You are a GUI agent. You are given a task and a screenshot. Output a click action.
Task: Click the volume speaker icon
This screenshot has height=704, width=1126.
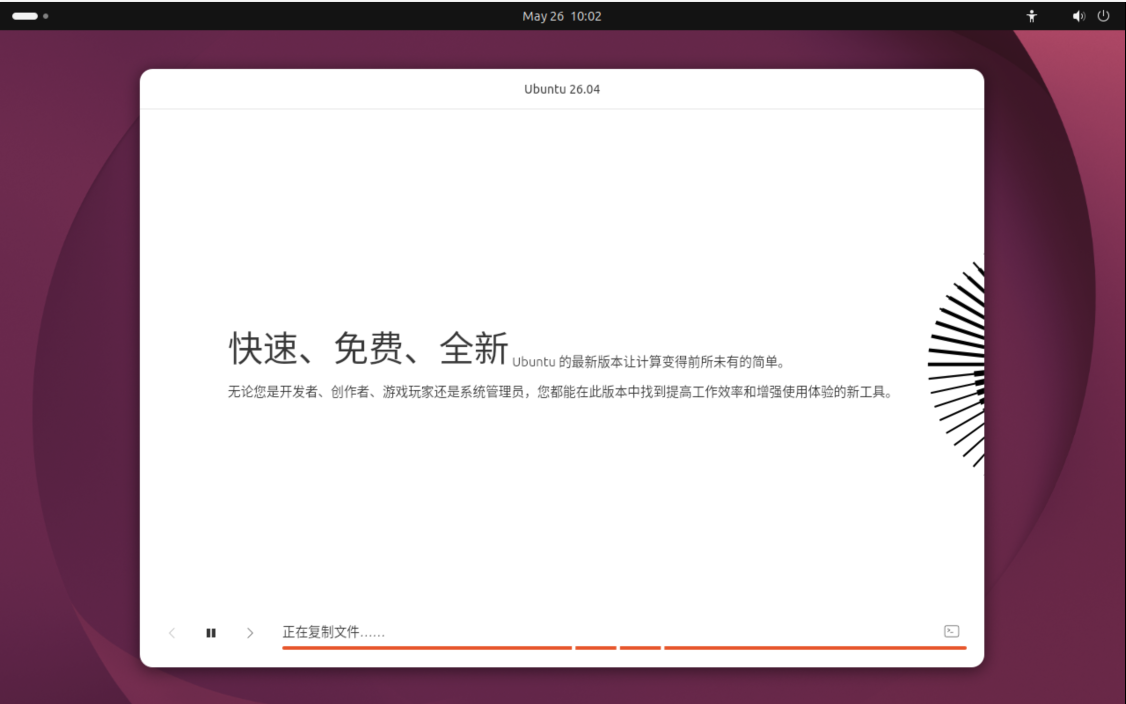(x=1079, y=16)
